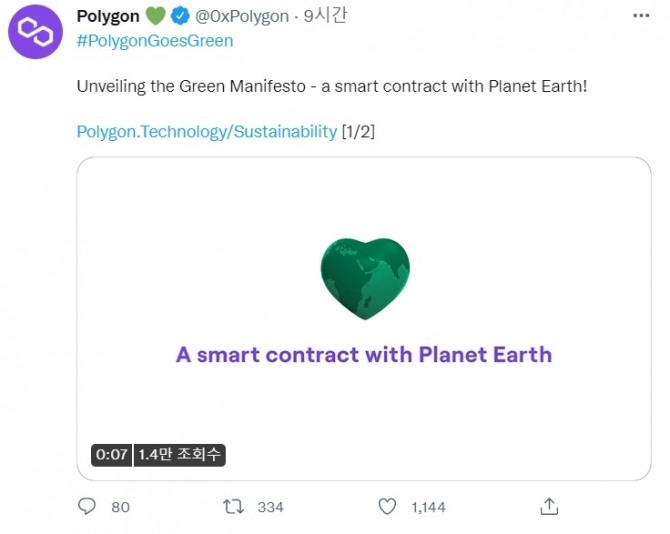Open the #PolygonGoesGreen hashtag

[155, 41]
